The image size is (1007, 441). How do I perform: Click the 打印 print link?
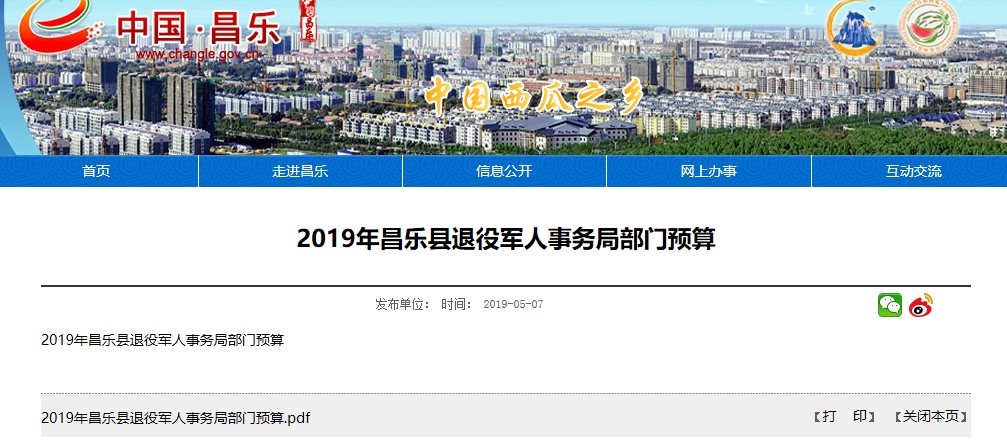[x=844, y=417]
